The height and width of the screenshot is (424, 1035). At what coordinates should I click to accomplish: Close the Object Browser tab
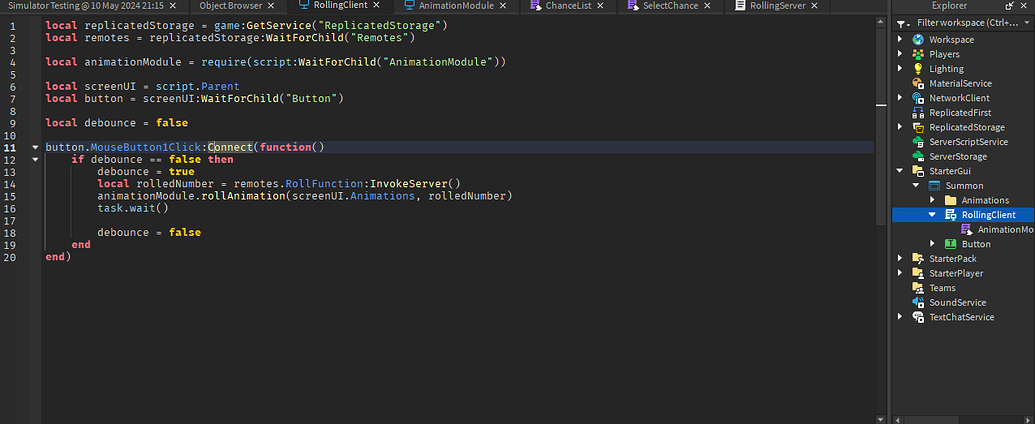(x=272, y=5)
